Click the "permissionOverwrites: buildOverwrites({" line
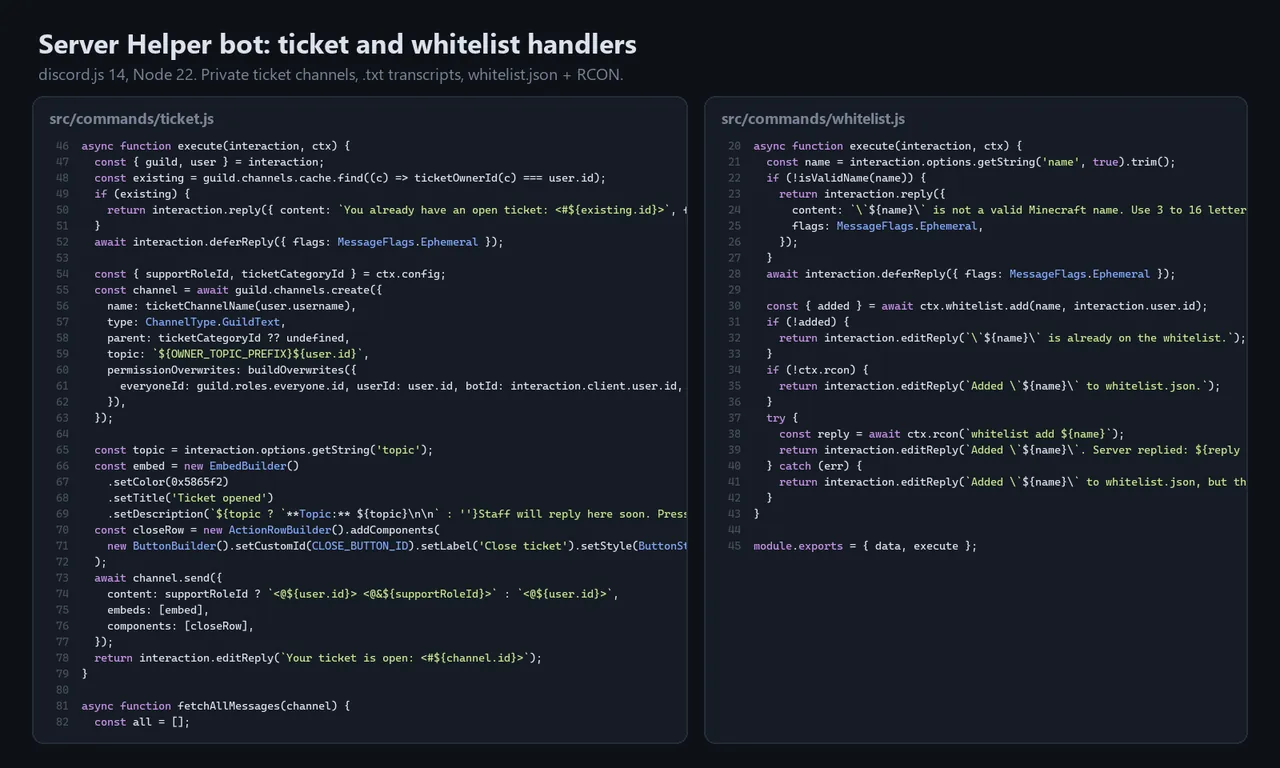This screenshot has width=1280, height=768. click(x=231, y=370)
